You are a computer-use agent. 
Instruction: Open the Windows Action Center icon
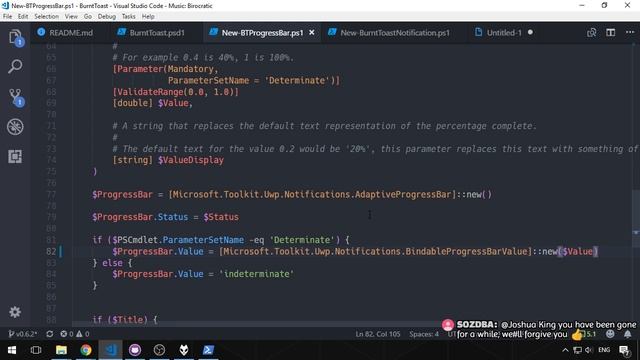[x=624, y=350]
